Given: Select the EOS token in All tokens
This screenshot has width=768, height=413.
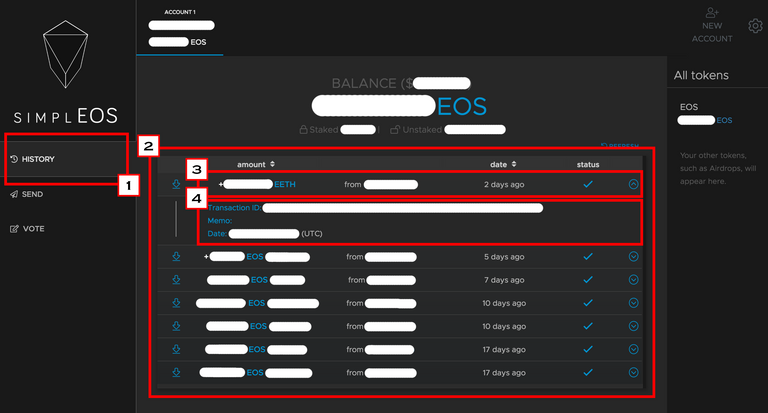Looking at the screenshot, I should click(705, 114).
